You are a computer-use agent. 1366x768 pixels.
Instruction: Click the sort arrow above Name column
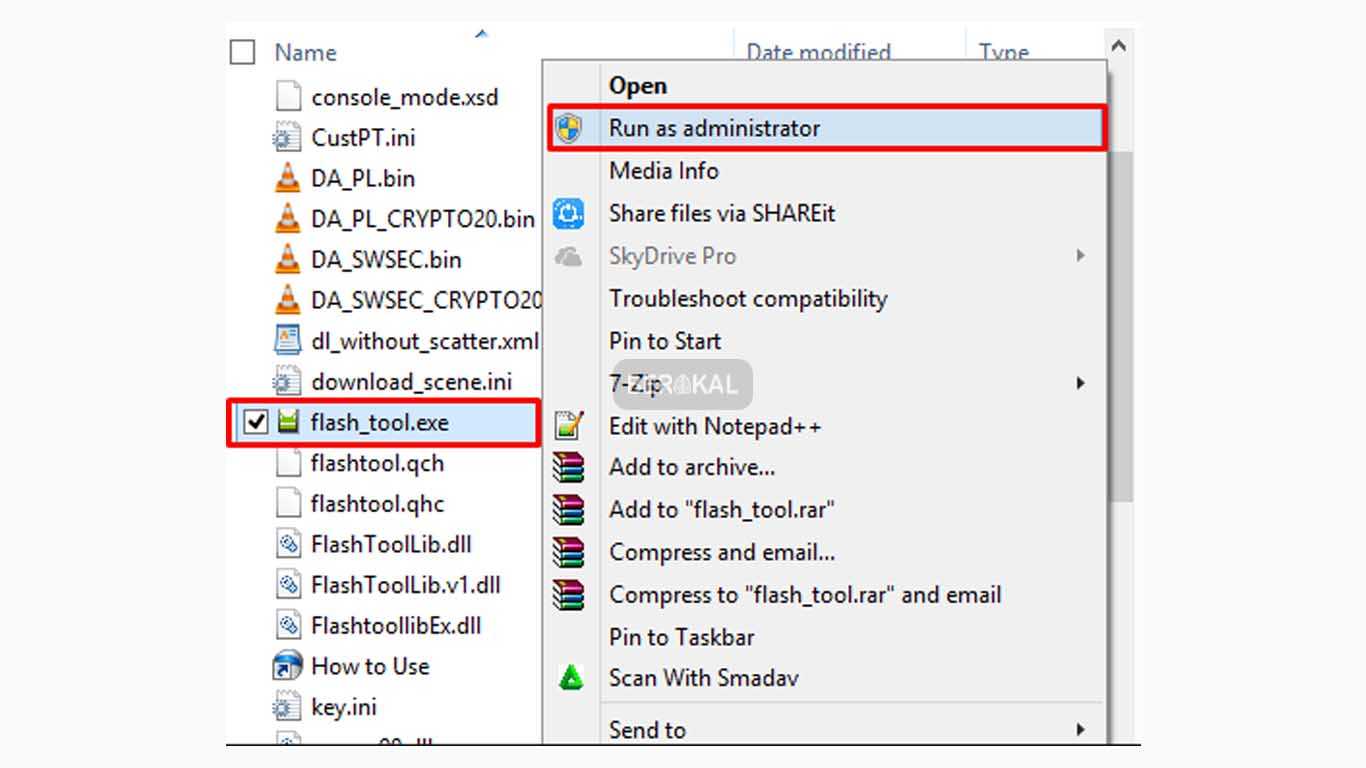(481, 34)
